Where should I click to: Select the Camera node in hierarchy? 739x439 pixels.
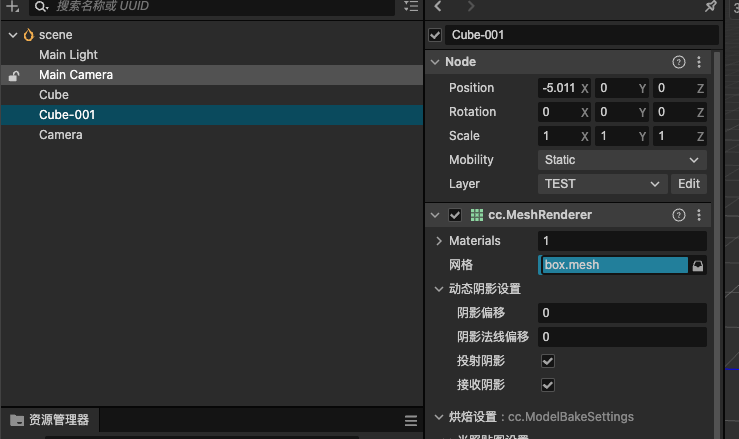60,135
